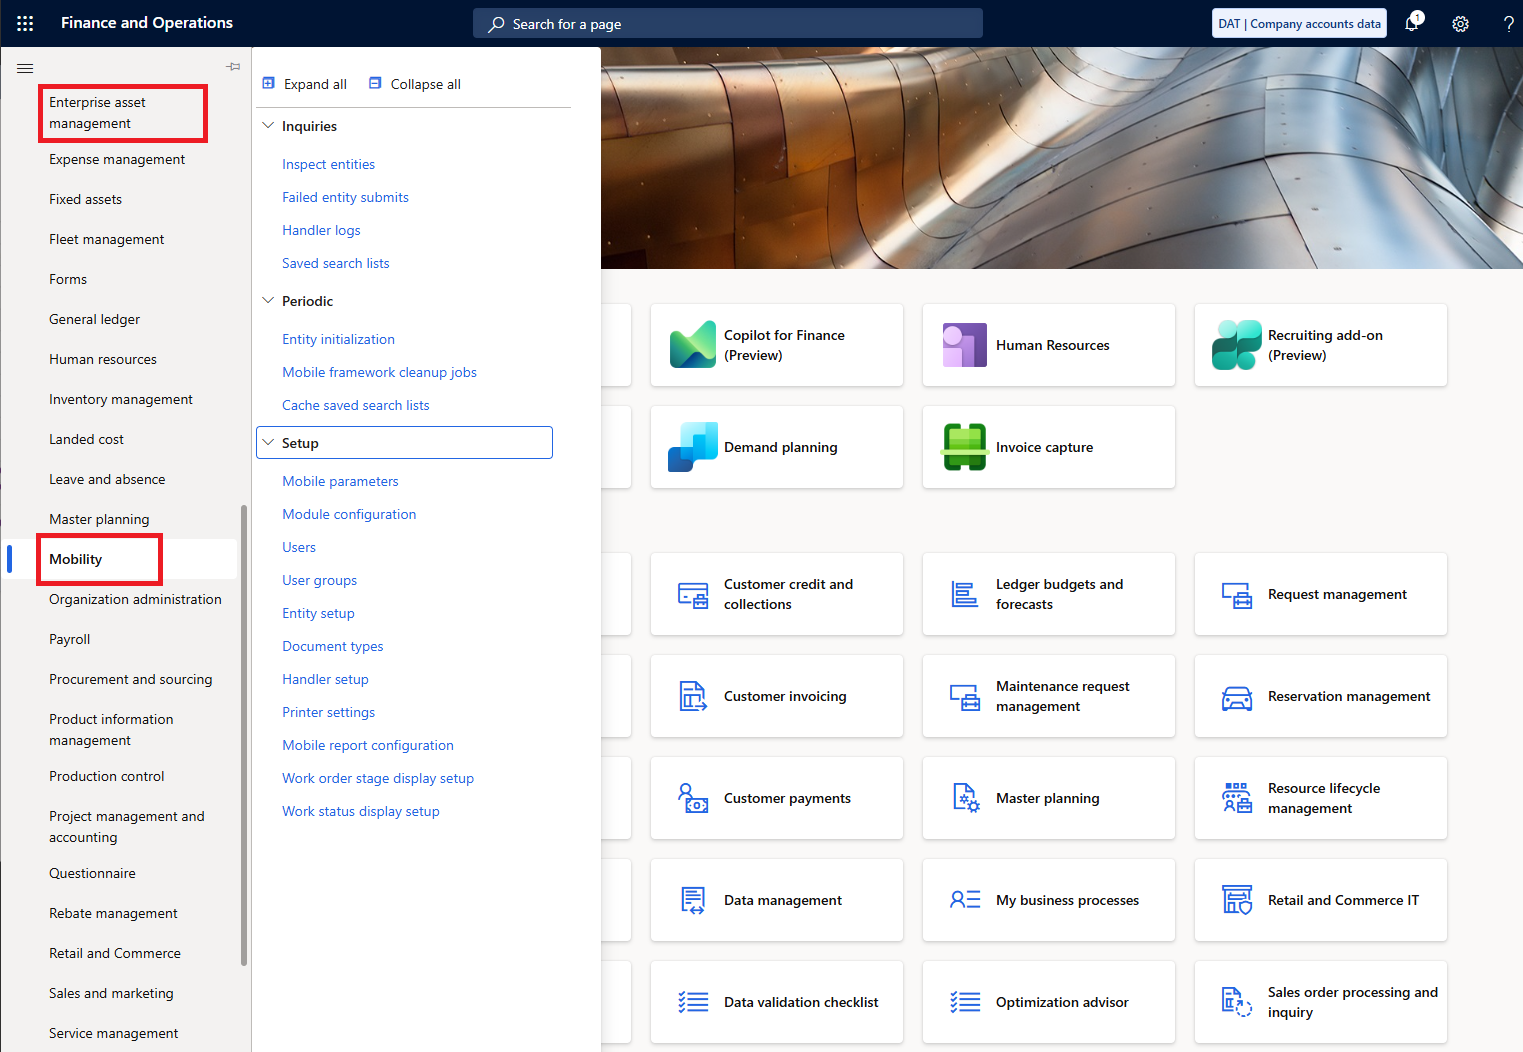Image resolution: width=1523 pixels, height=1052 pixels.
Task: Click the Expand all icon
Action: coord(269,84)
